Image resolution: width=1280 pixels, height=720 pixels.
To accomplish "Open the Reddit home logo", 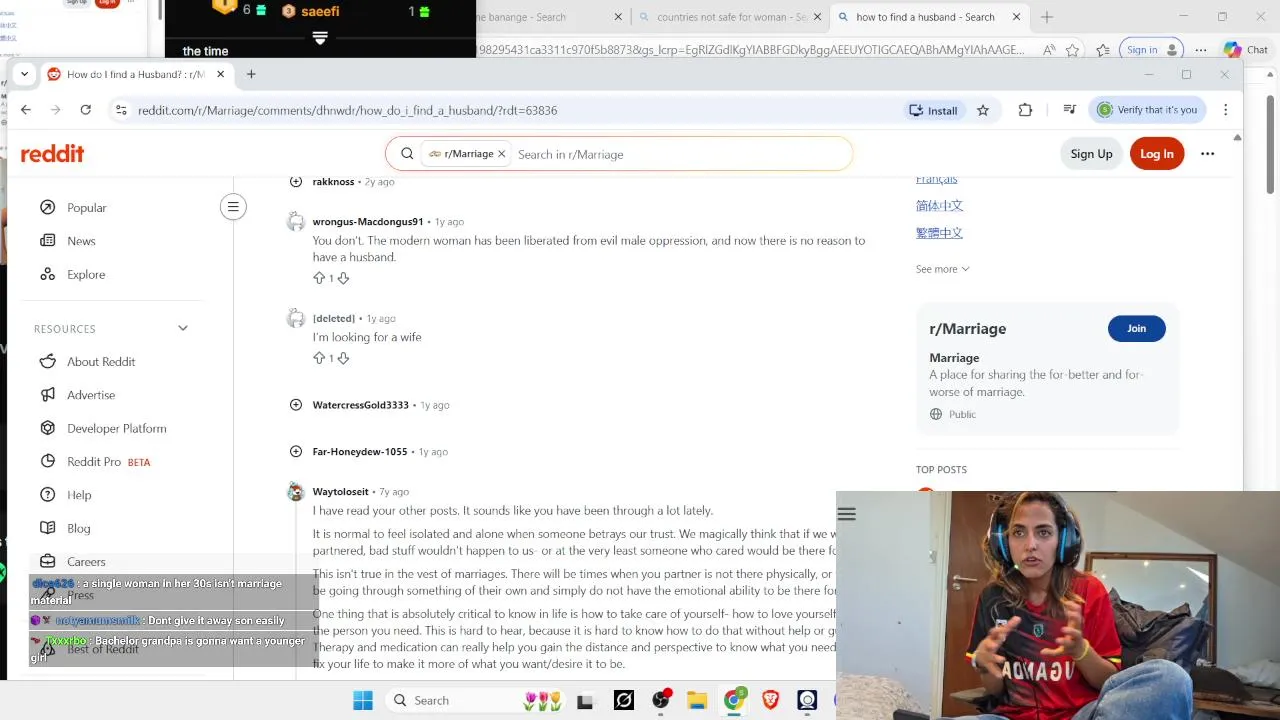I will click(52, 154).
